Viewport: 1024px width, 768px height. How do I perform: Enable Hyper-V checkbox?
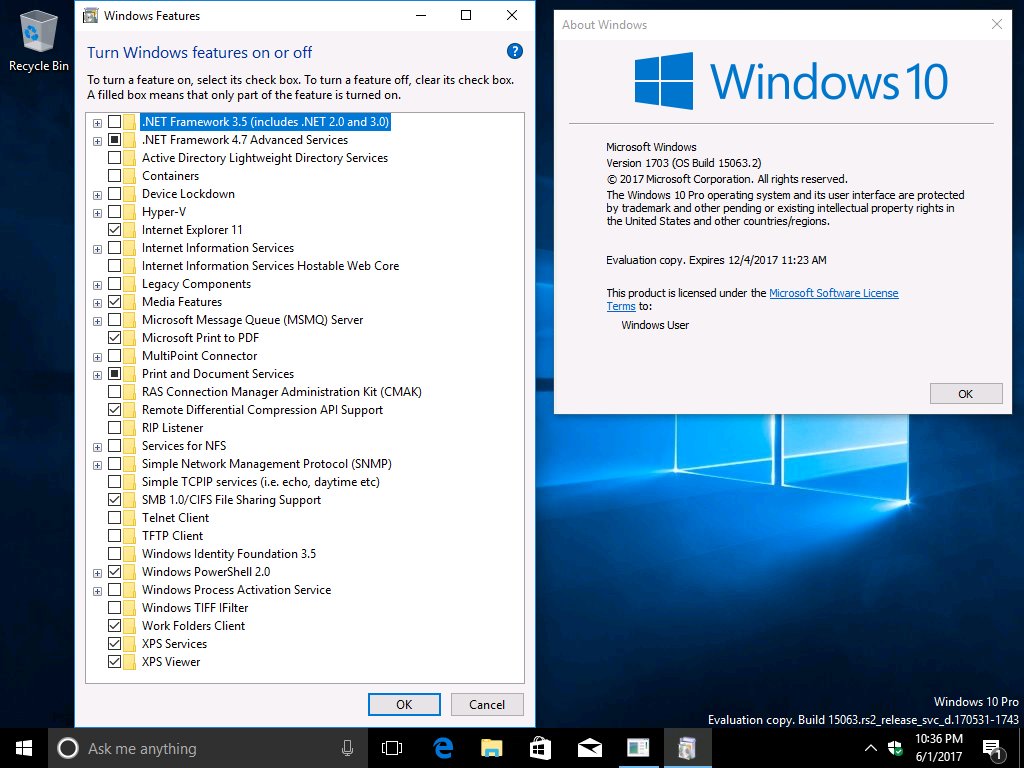[x=114, y=212]
